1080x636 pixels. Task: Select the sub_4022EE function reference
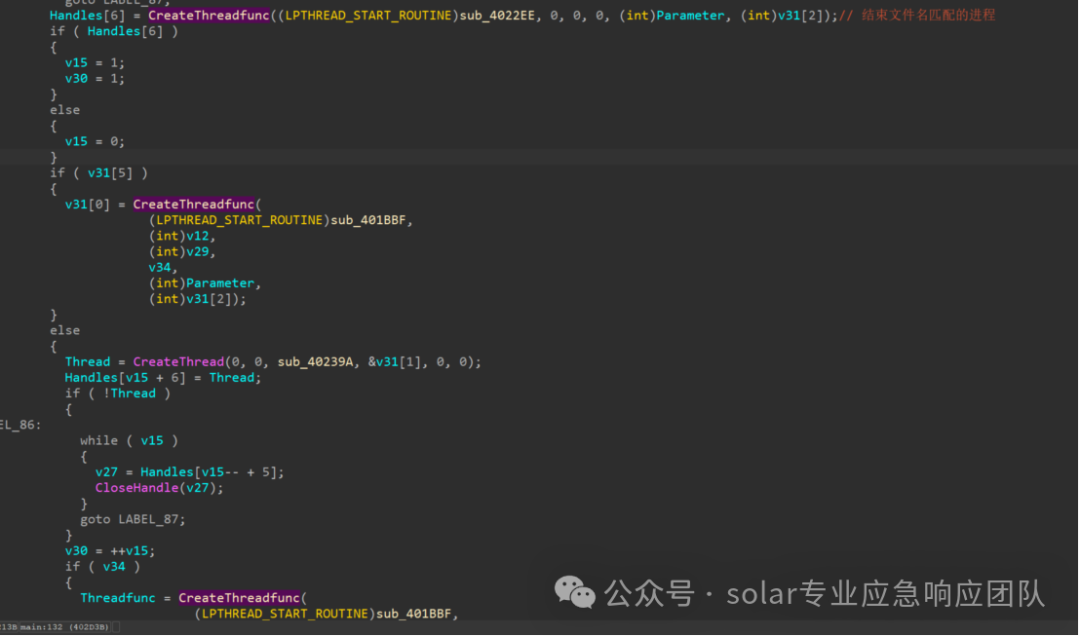tap(497, 15)
